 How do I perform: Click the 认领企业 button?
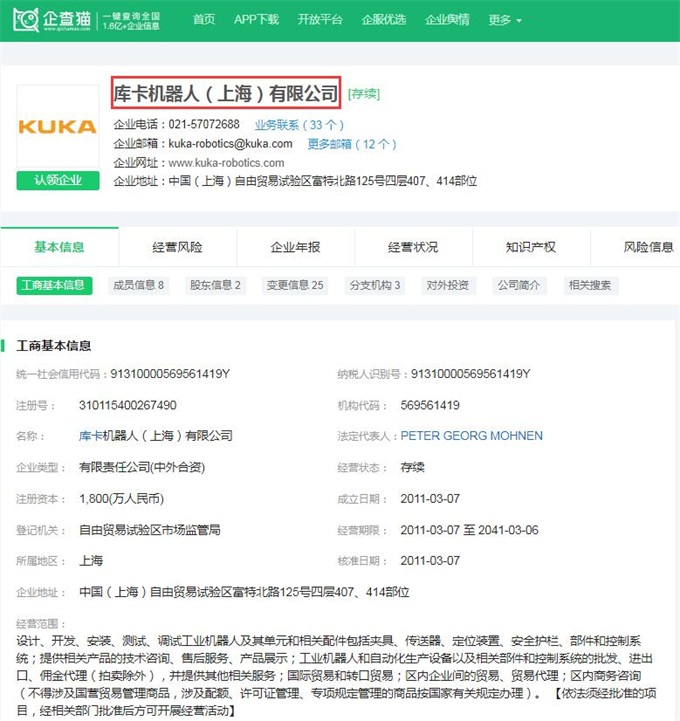(x=57, y=181)
